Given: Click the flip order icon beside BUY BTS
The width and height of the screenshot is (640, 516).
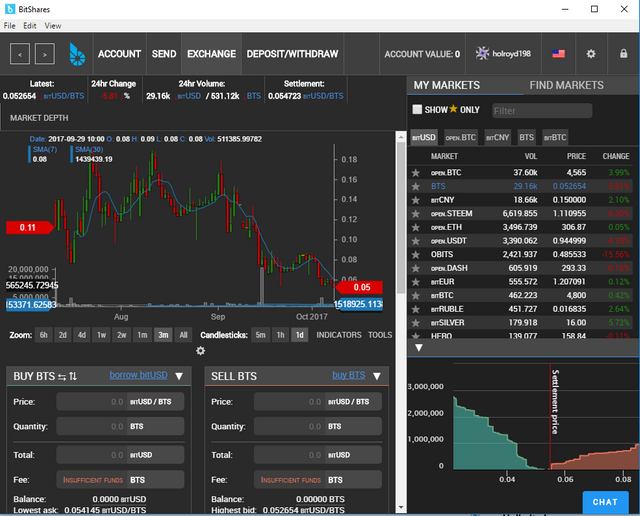Looking at the screenshot, I should click(x=73, y=376).
